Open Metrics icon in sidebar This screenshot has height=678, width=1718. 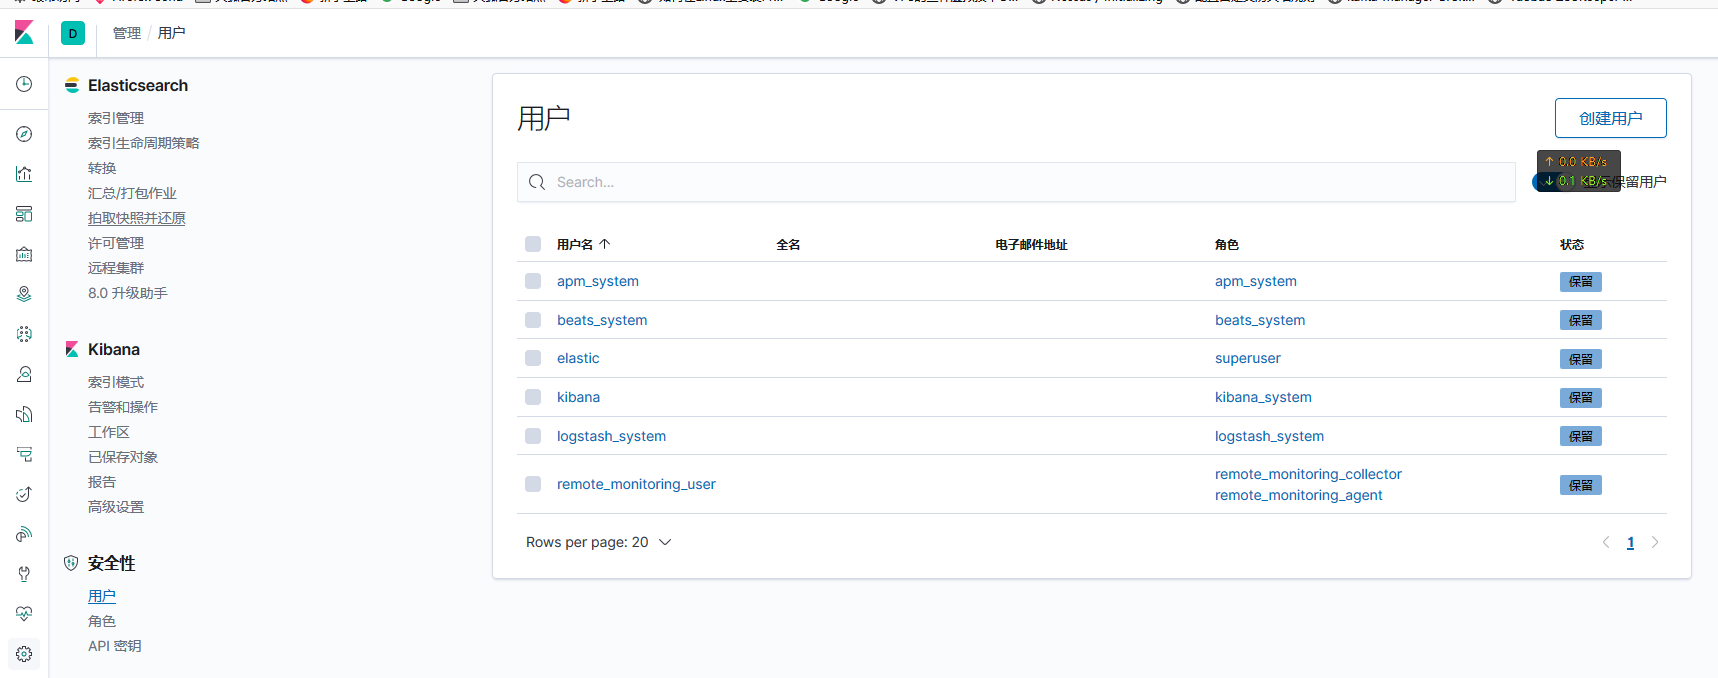24,374
